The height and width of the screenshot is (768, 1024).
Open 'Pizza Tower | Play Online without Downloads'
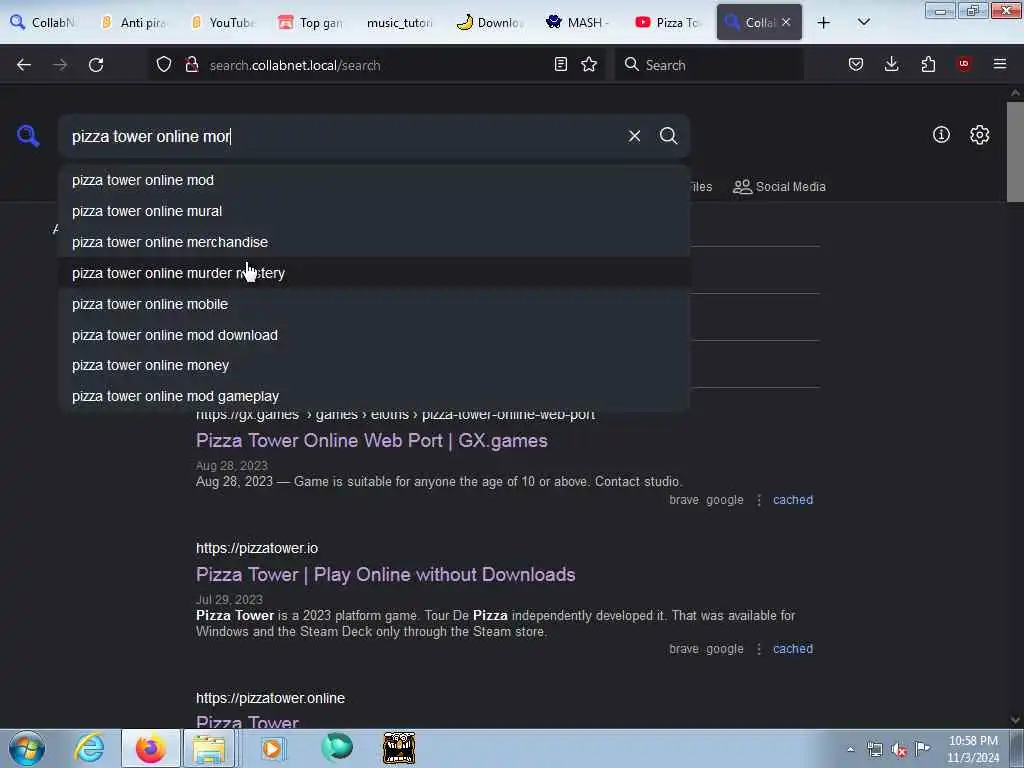pos(385,575)
